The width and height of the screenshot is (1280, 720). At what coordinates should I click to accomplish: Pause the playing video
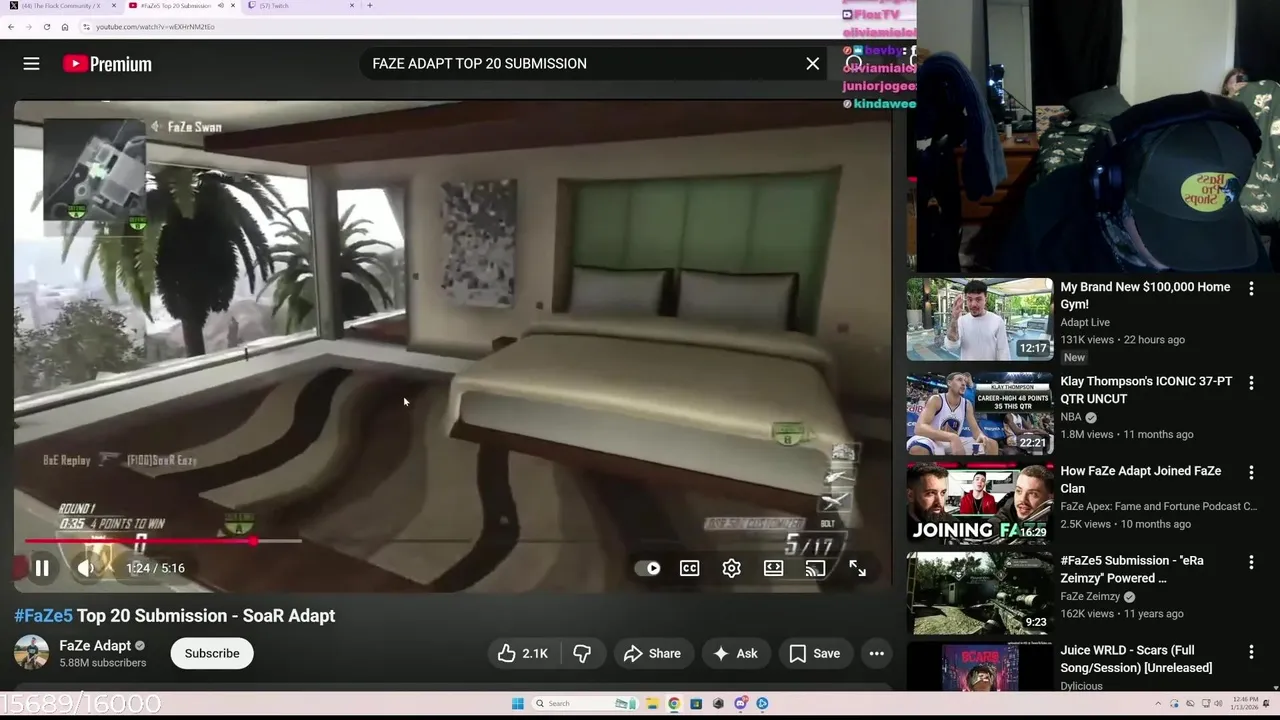tap(42, 568)
